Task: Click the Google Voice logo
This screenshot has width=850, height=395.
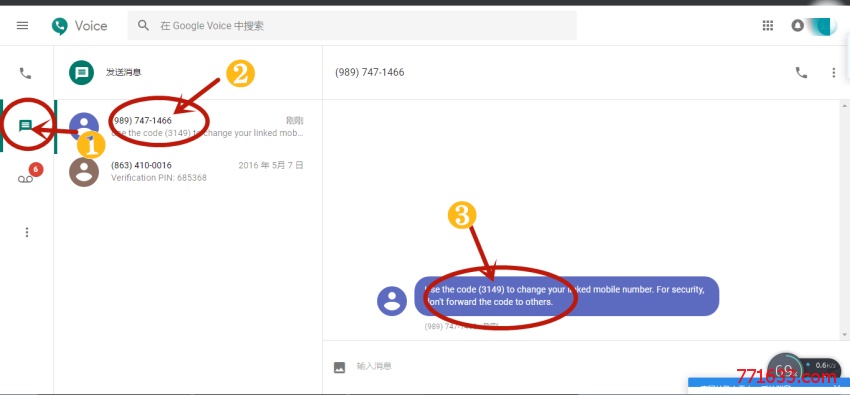Action: [80, 25]
